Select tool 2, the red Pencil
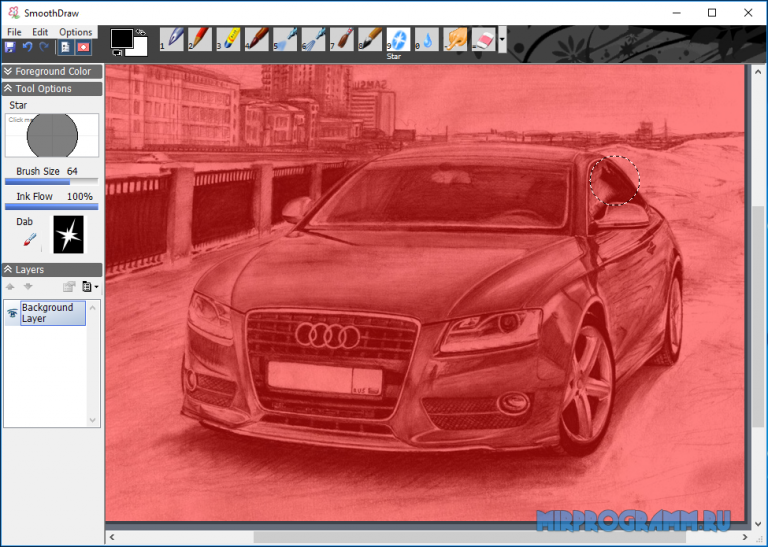The image size is (768, 547). click(x=200, y=39)
